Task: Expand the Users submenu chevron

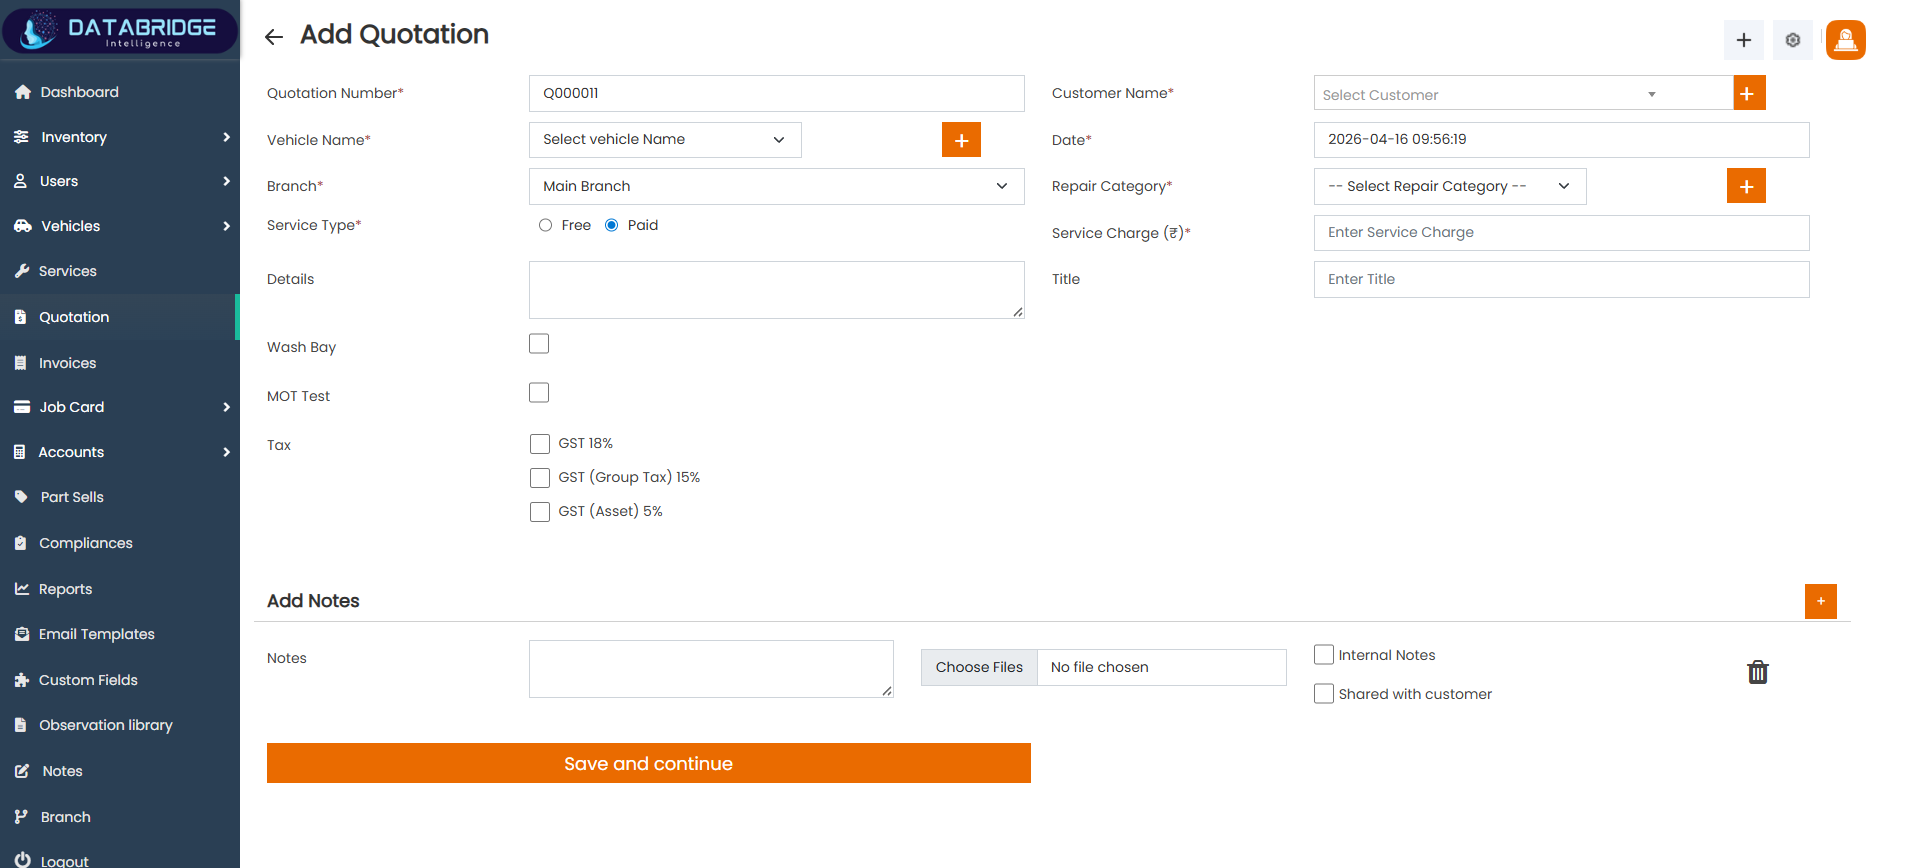Action: click(226, 181)
